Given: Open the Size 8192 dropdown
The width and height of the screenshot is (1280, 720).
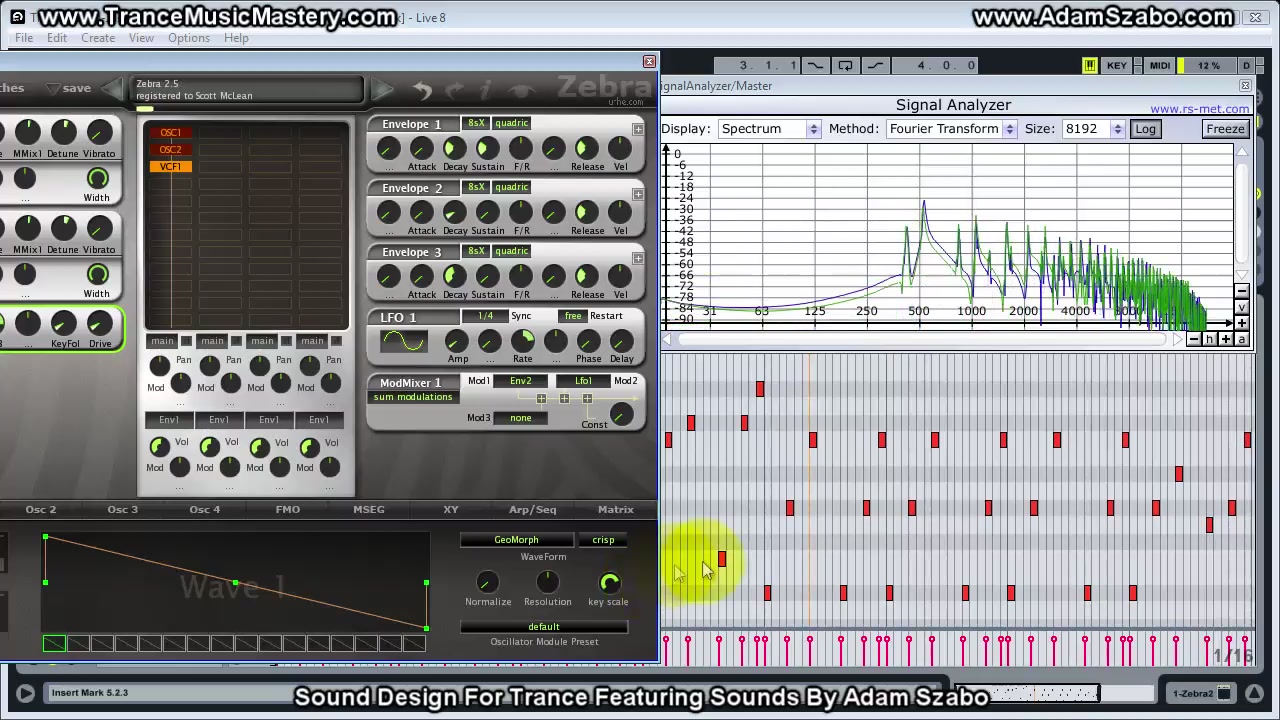Looking at the screenshot, I should point(1092,129).
